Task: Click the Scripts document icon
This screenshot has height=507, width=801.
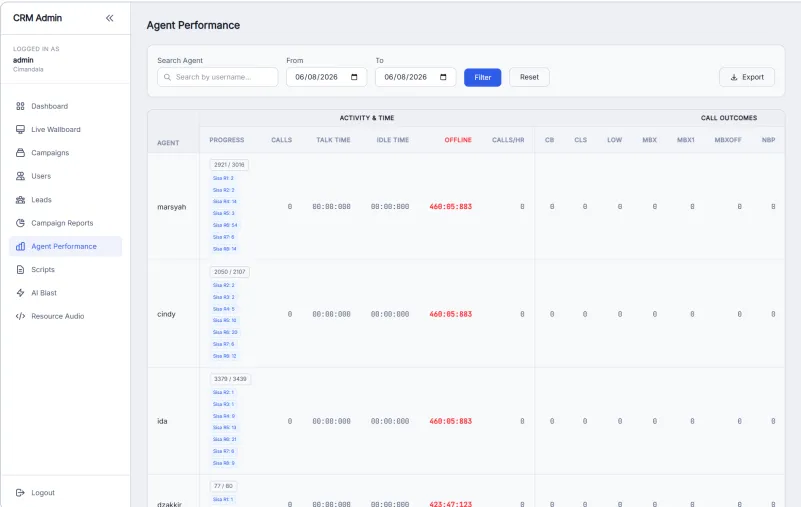Action: (20, 269)
